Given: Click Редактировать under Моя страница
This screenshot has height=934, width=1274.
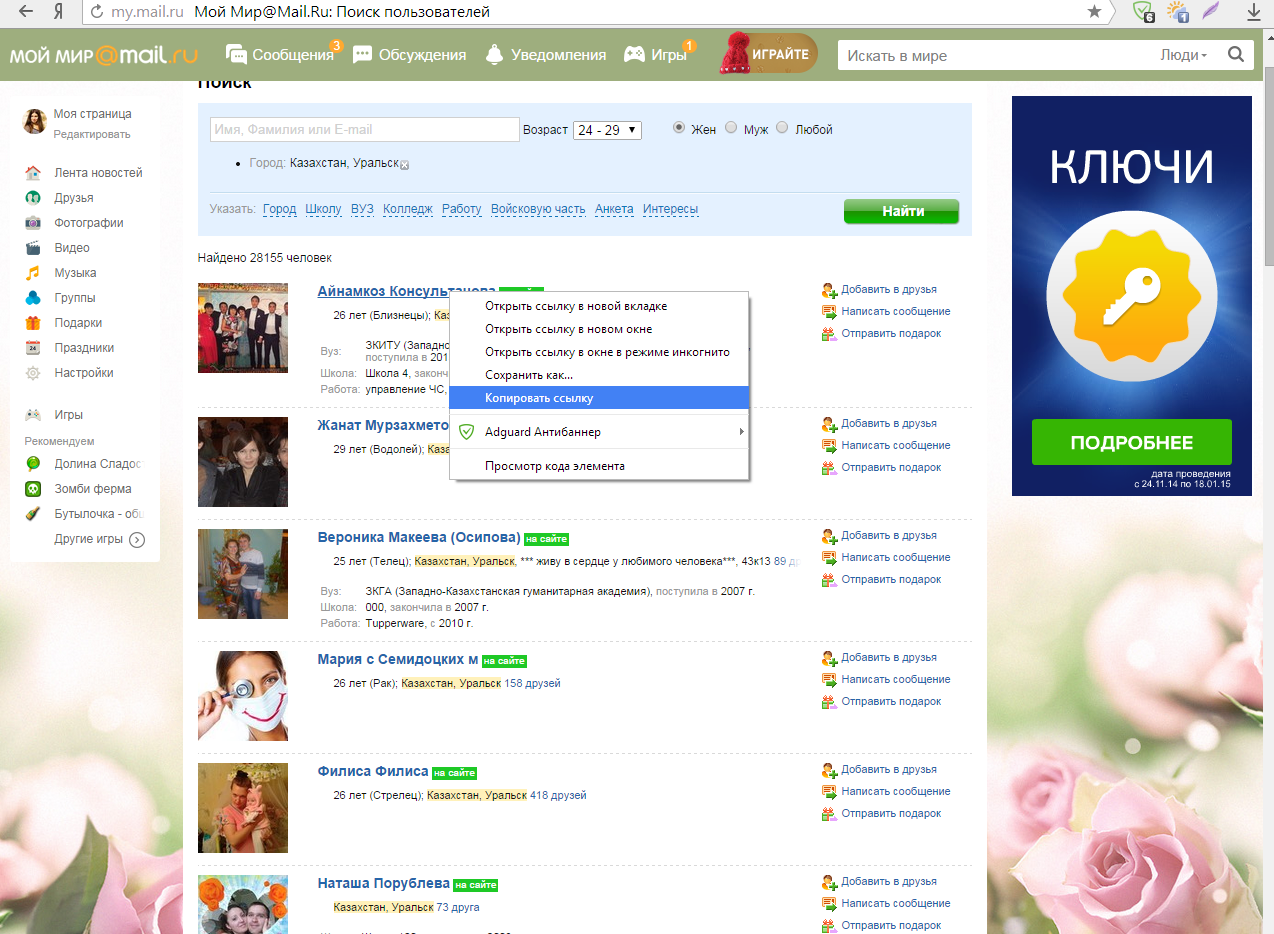Looking at the screenshot, I should tap(92, 134).
